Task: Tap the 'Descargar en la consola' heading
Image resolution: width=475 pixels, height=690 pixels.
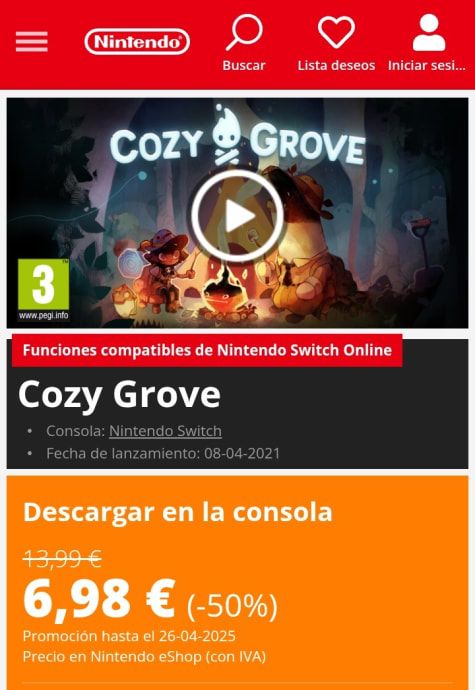Action: (x=177, y=512)
